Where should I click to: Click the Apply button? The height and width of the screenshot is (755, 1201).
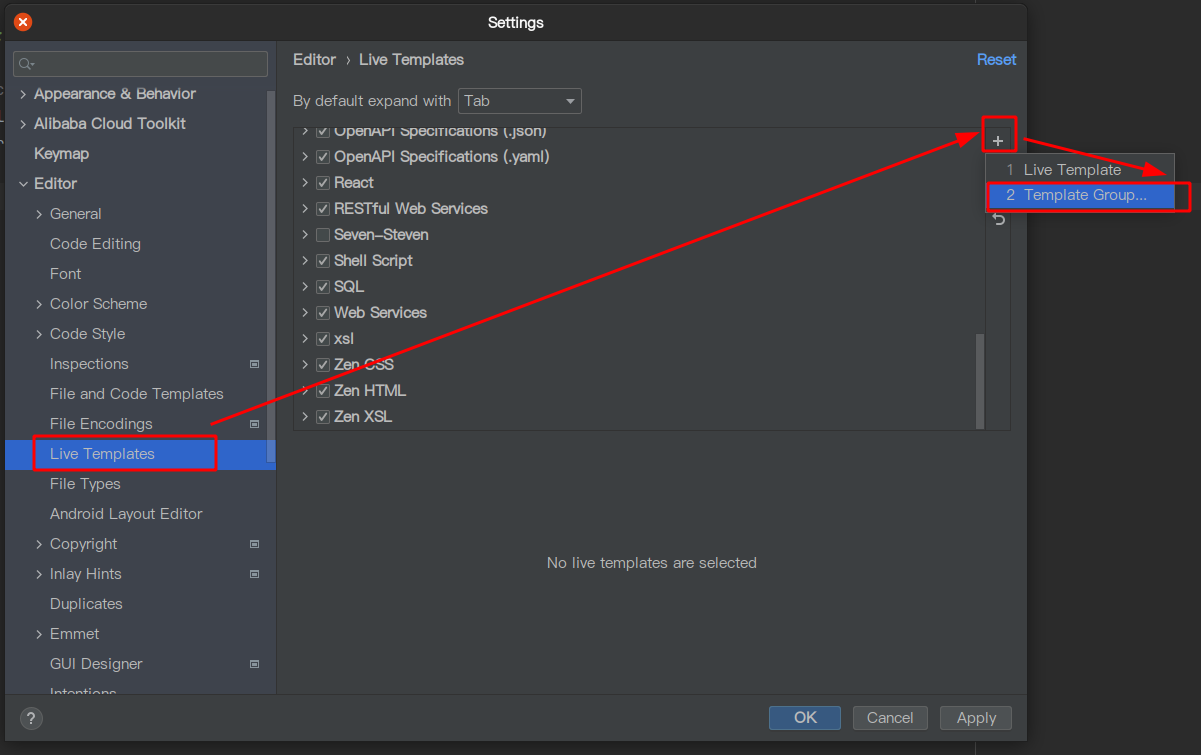tap(976, 717)
